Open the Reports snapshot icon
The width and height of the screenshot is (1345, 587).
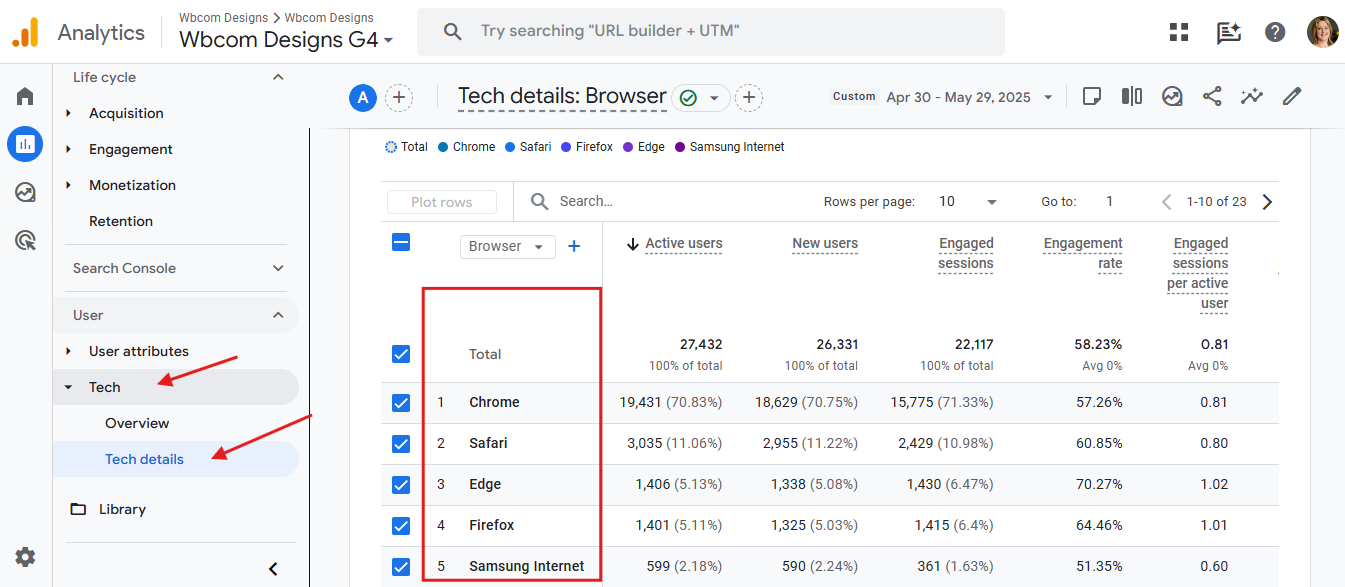(x=25, y=143)
